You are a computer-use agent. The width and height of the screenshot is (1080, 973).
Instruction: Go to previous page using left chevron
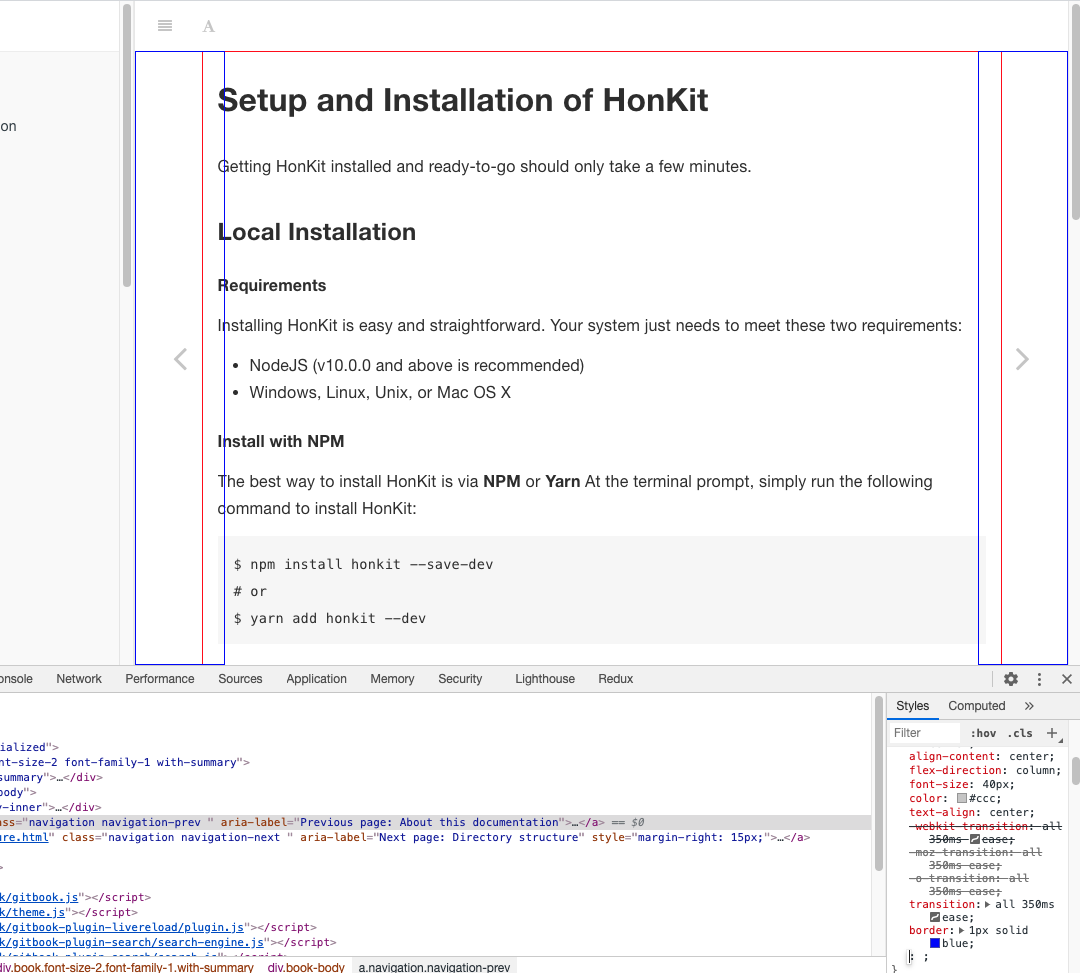[180, 359]
